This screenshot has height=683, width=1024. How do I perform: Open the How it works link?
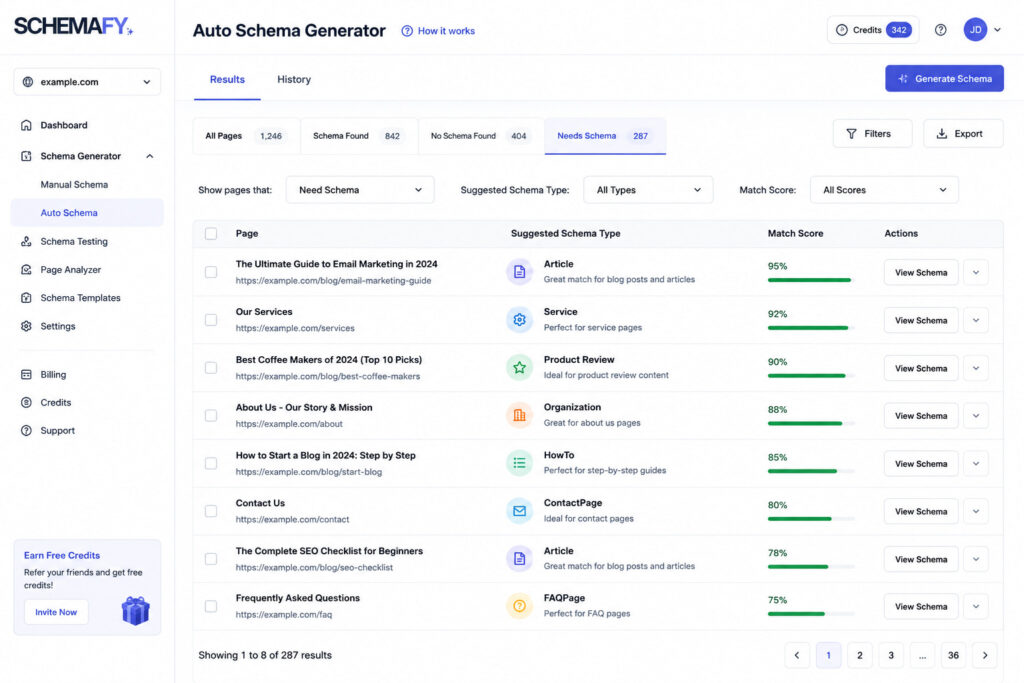click(438, 31)
